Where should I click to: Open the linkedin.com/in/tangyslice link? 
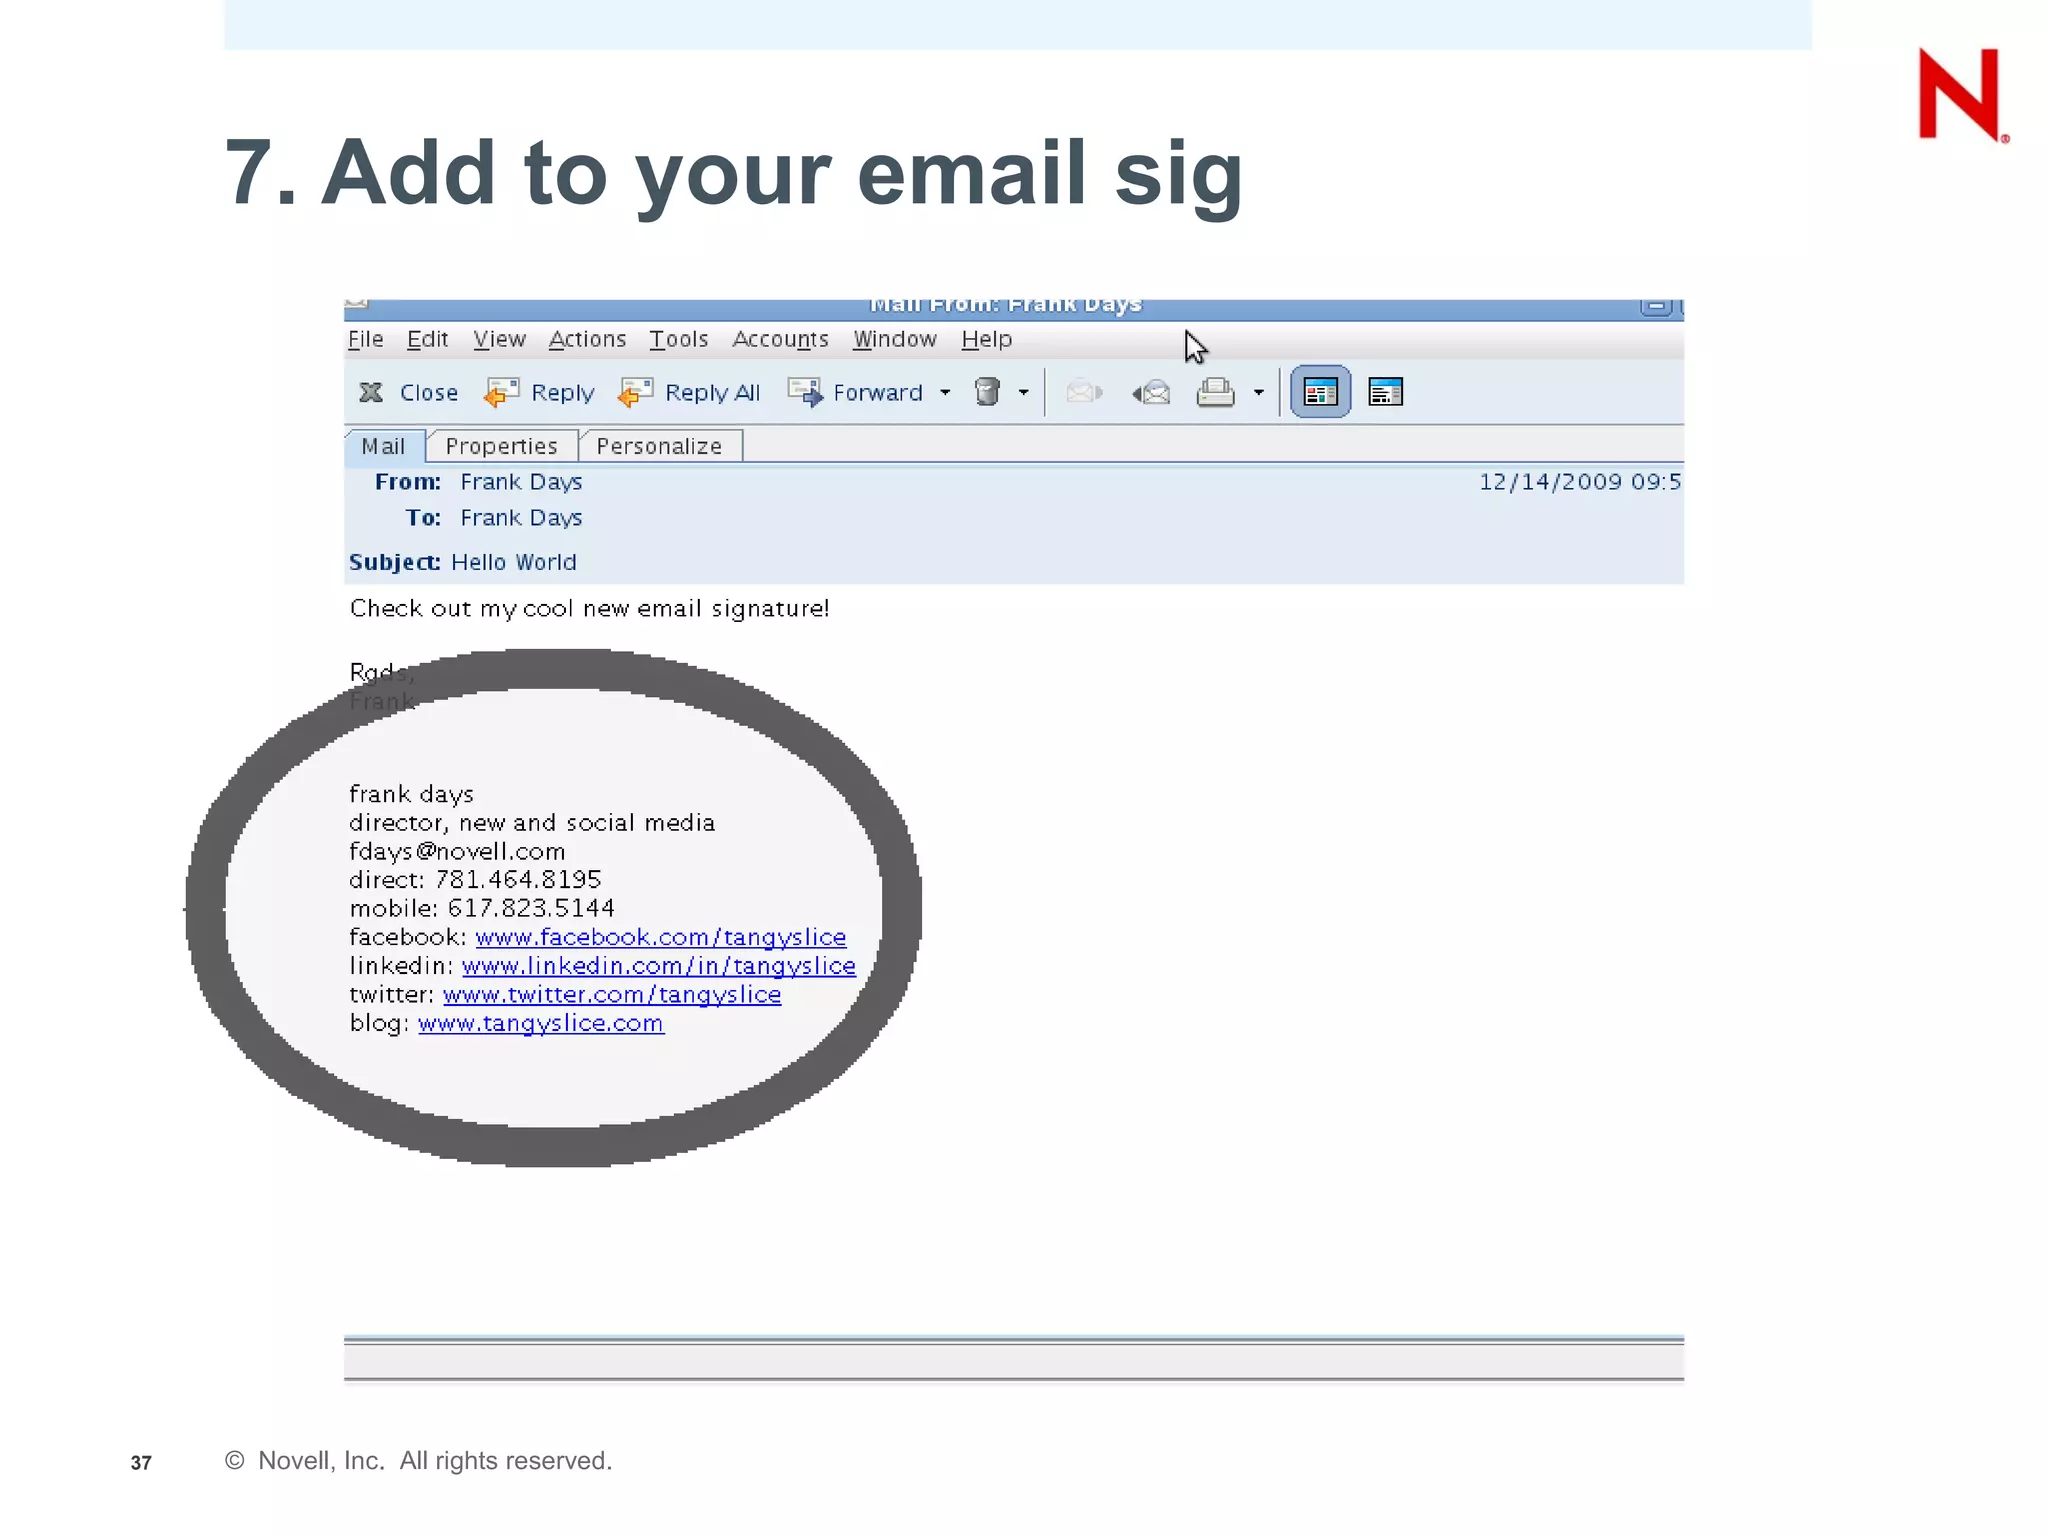pos(659,966)
